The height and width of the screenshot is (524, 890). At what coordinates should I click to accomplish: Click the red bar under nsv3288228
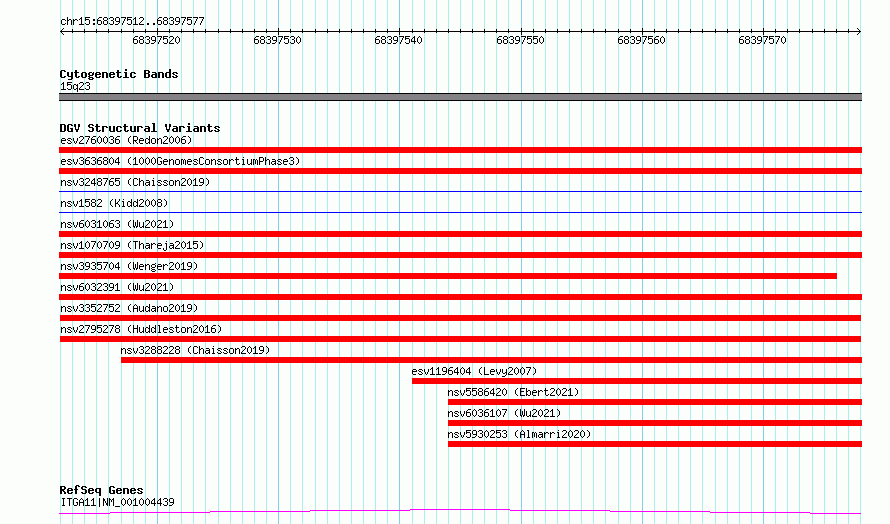pyautogui.click(x=492, y=360)
